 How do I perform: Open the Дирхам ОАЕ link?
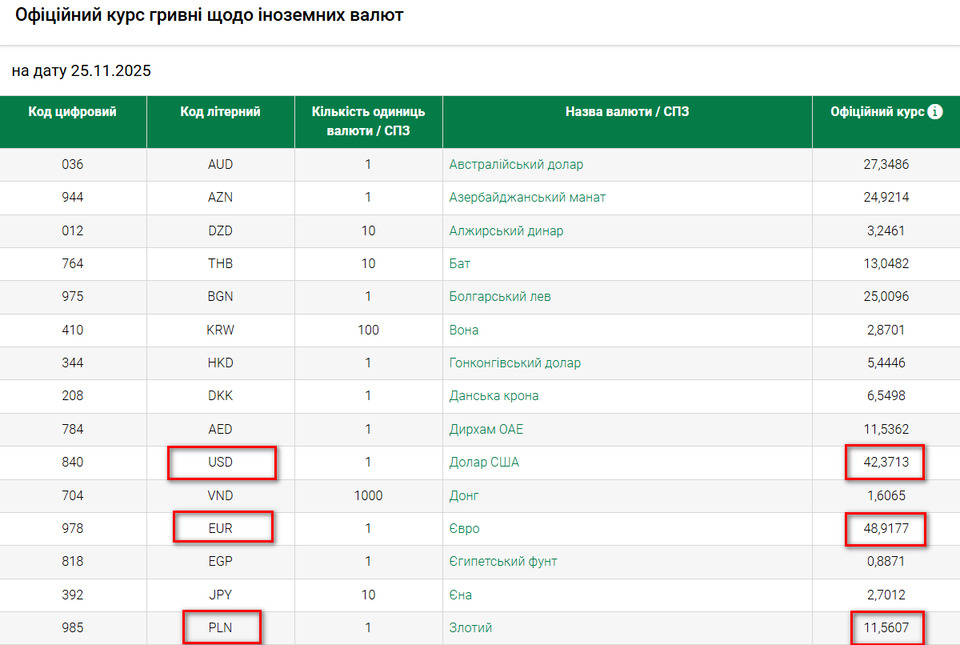(486, 429)
